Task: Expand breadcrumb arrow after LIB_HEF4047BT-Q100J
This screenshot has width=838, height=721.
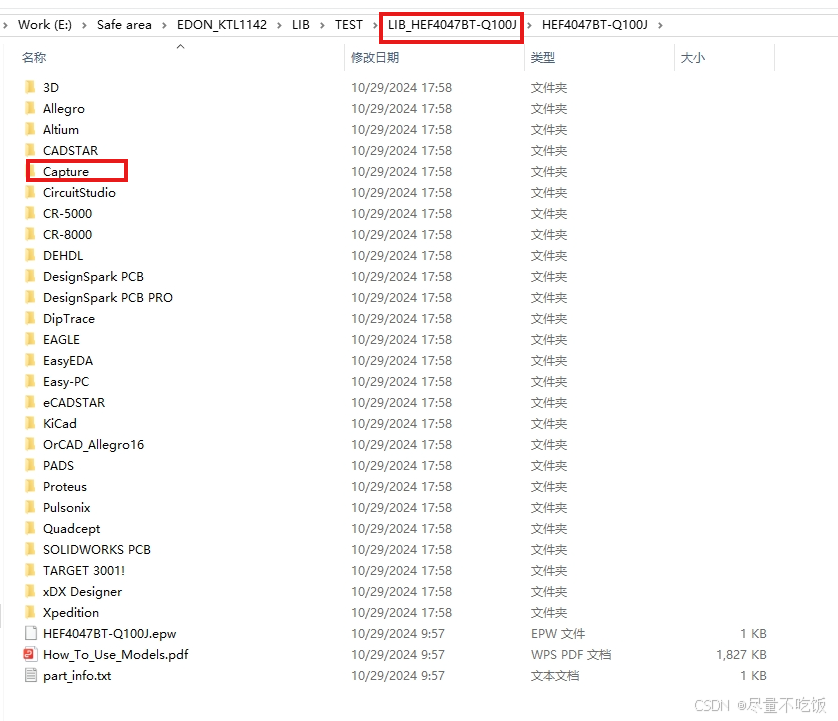Action: pos(529,25)
